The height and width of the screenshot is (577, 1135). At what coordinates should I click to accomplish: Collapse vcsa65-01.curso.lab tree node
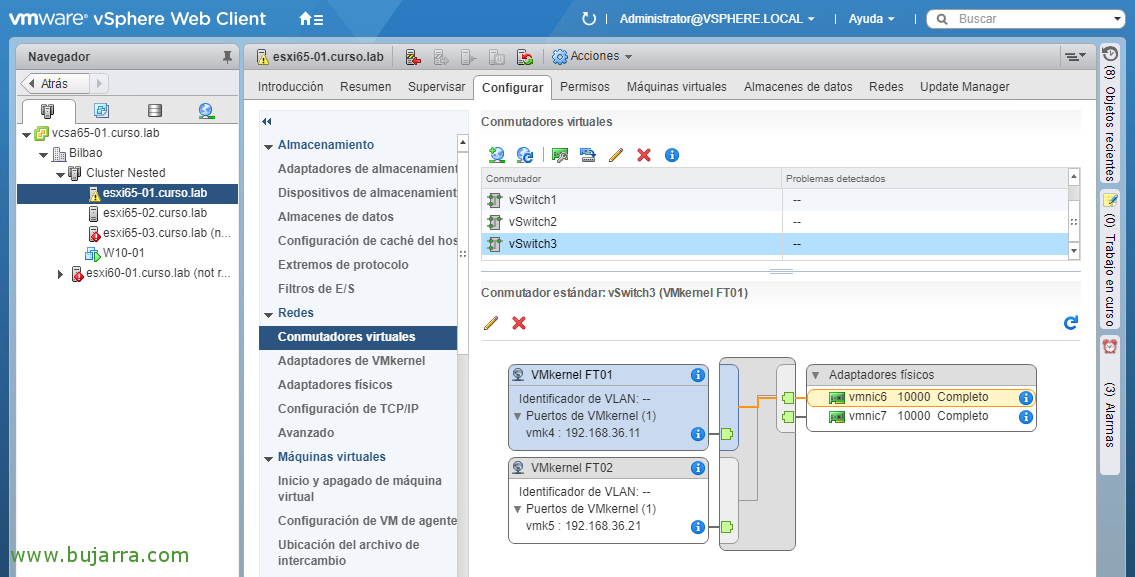[x=27, y=134]
